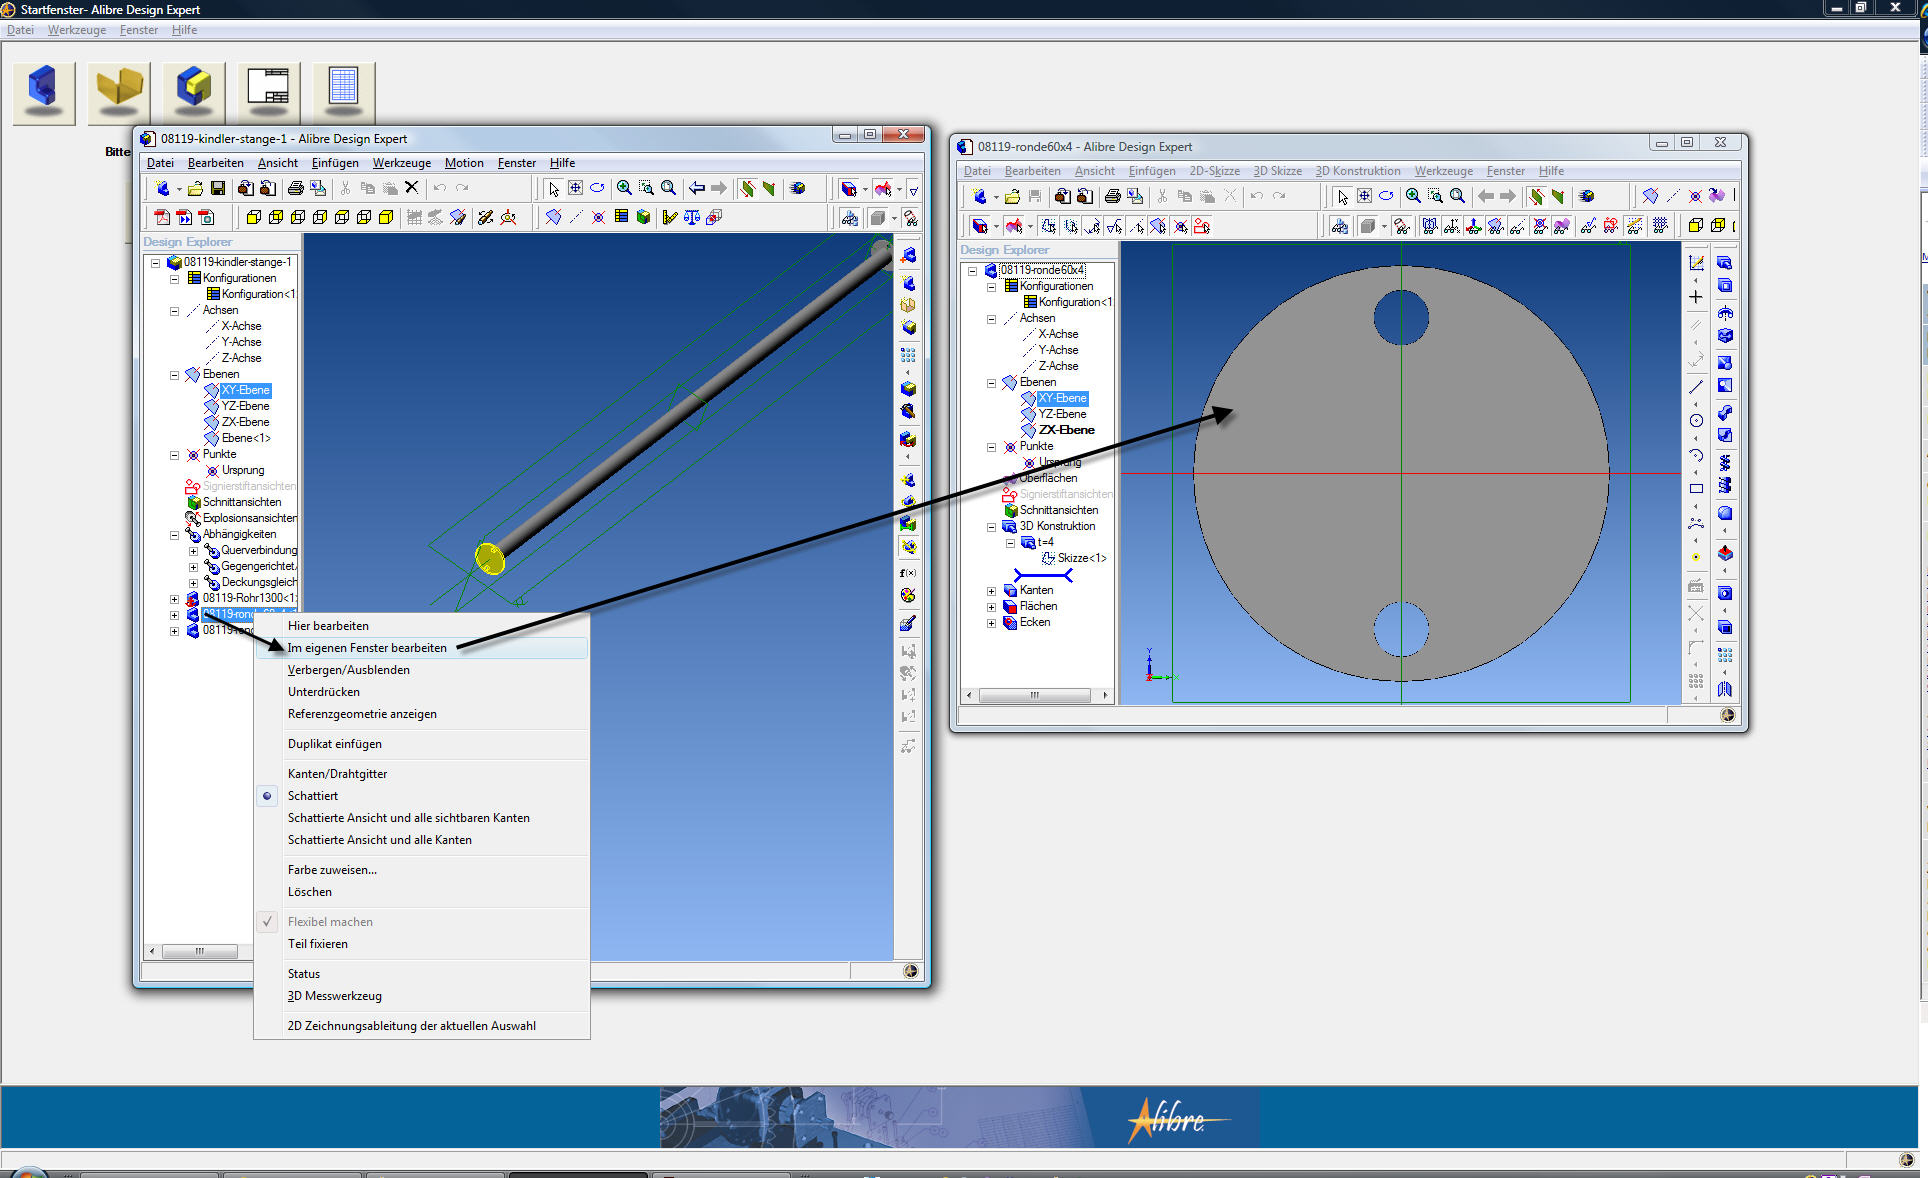
Task: Click the zoom window icon in kindler-stange toolbar
Action: (646, 188)
